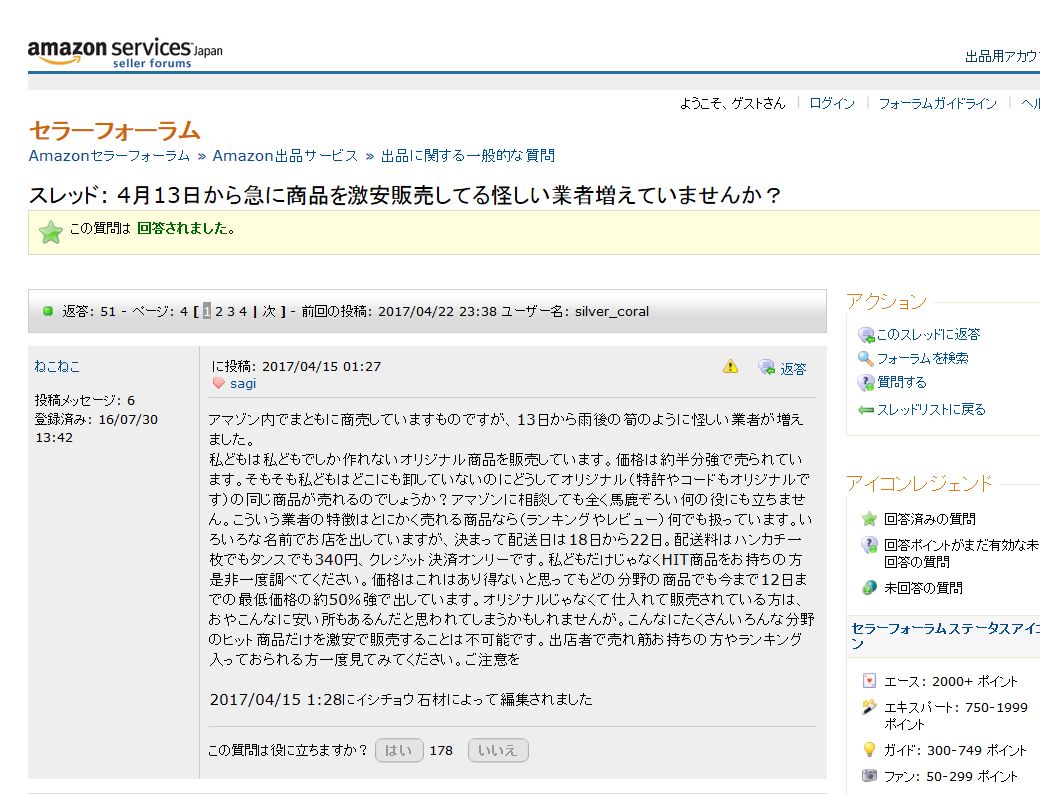Click the green star answered-question icon
Viewport: 1040px width, 794px height.
[50, 232]
